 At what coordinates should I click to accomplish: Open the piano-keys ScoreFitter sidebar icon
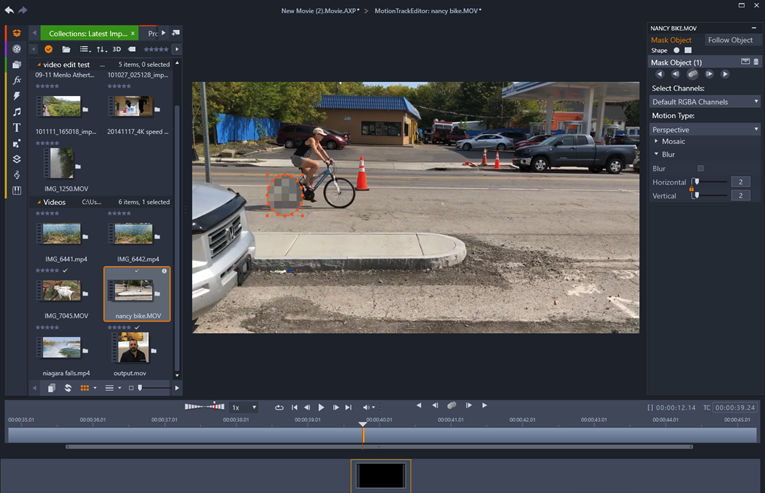[17, 190]
